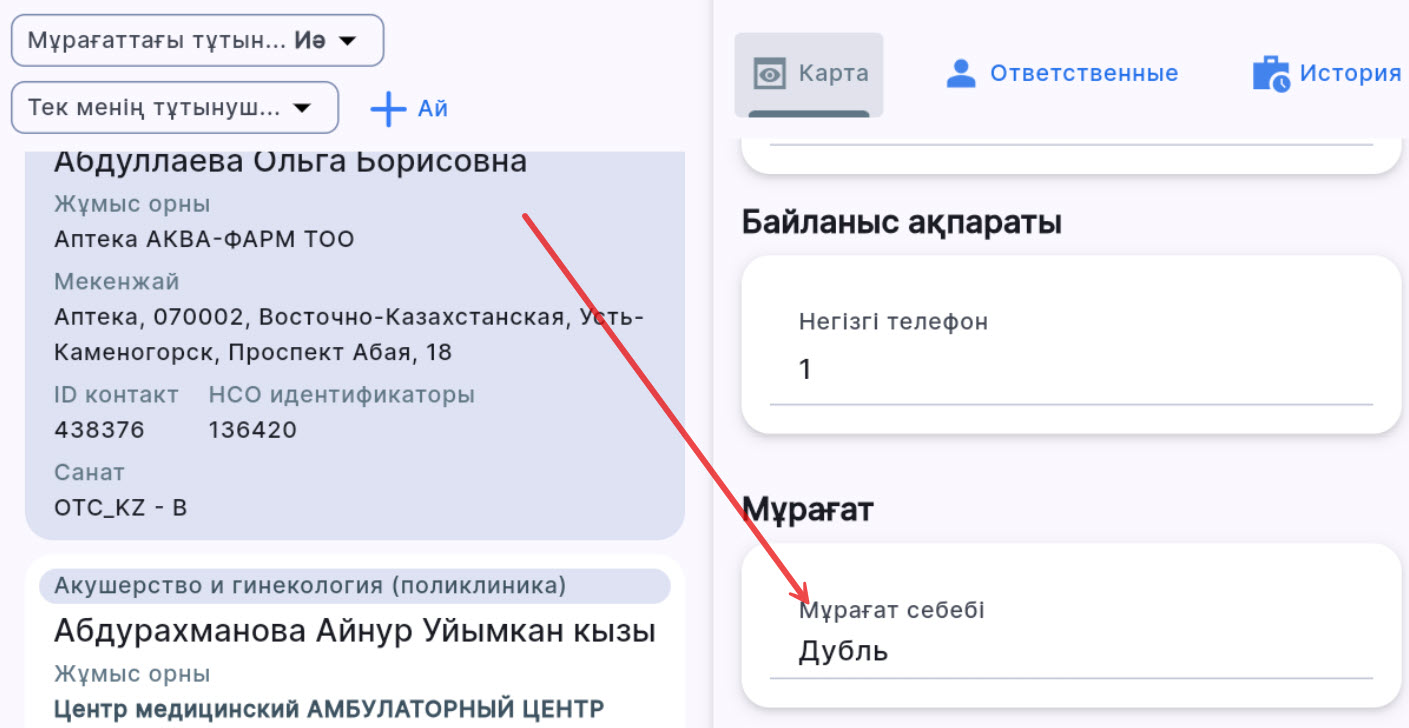Click the blue plus icon
Image resolution: width=1409 pixels, height=728 pixels.
388,109
